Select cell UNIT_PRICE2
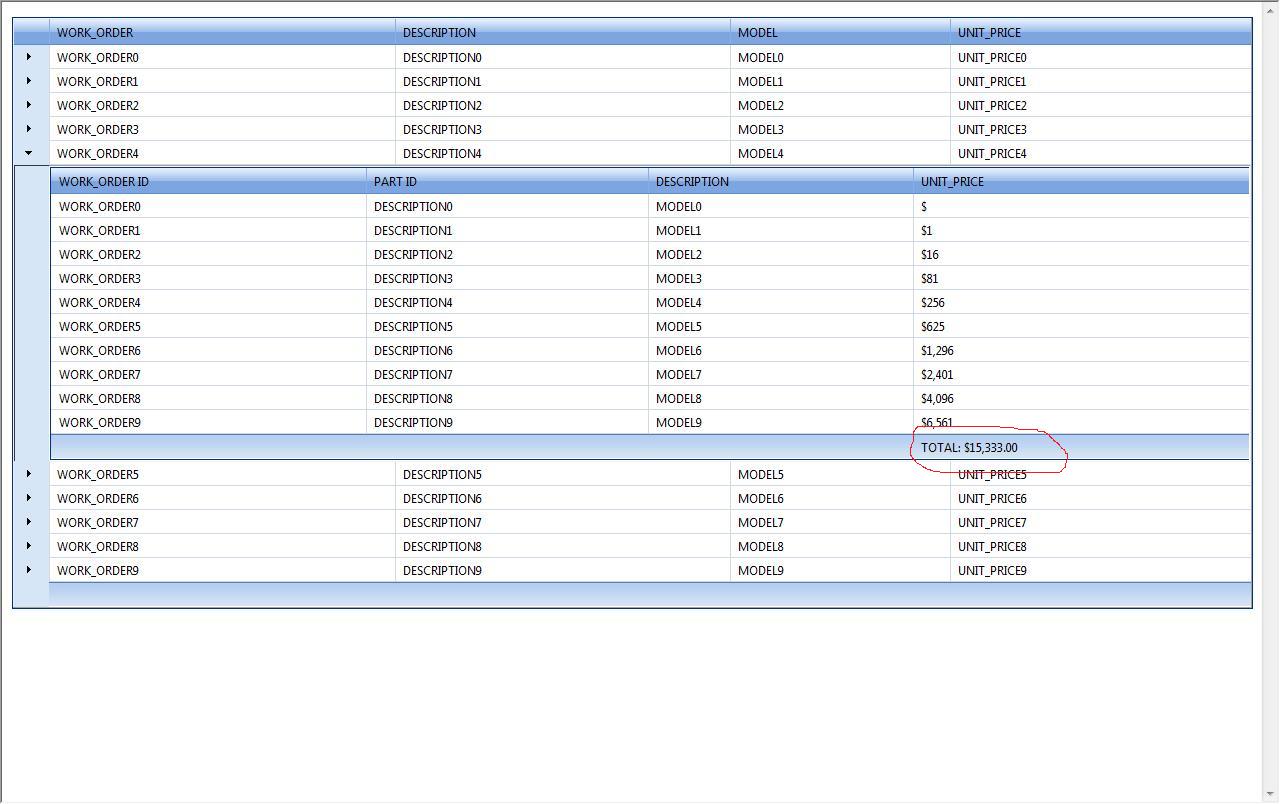Image resolution: width=1280 pixels, height=804 pixels. coord(1101,105)
